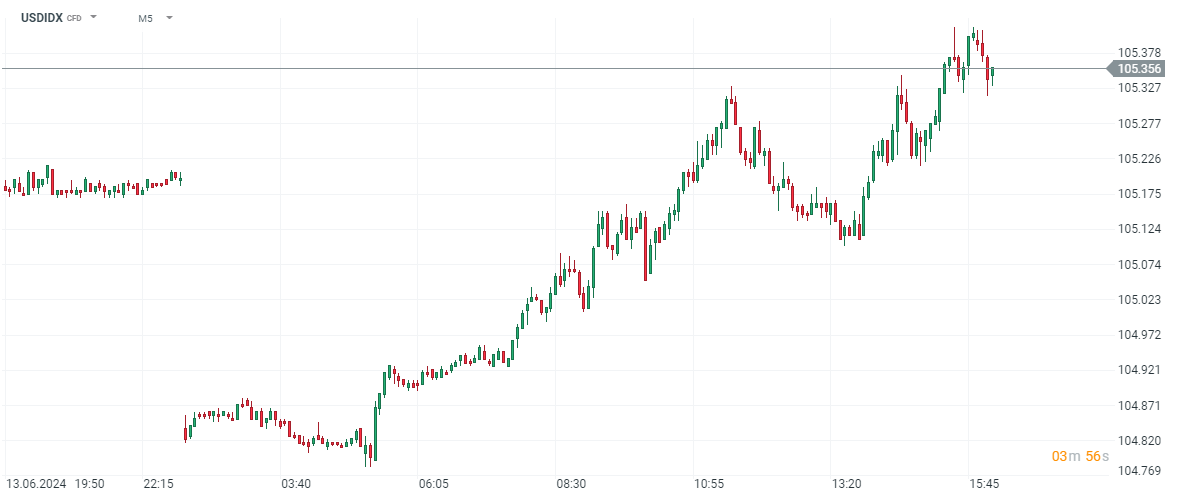
Task: Click the USDIDX symbol name
Action: click(42, 18)
